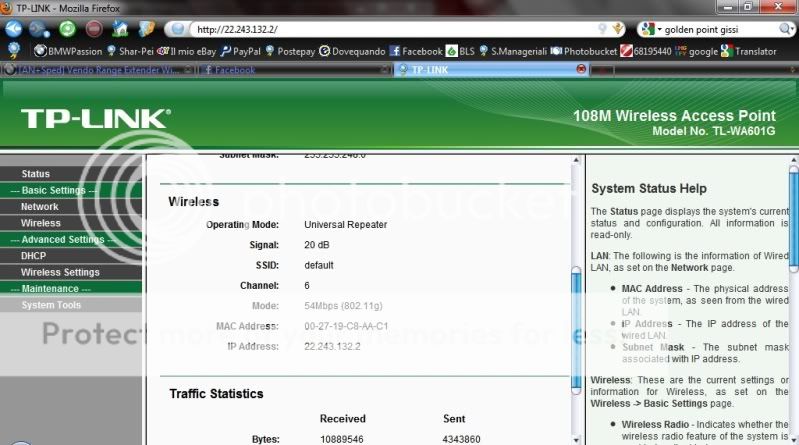Click the Google search engine icon
Image resolution: width=799 pixels, height=445 pixels.
point(648,30)
